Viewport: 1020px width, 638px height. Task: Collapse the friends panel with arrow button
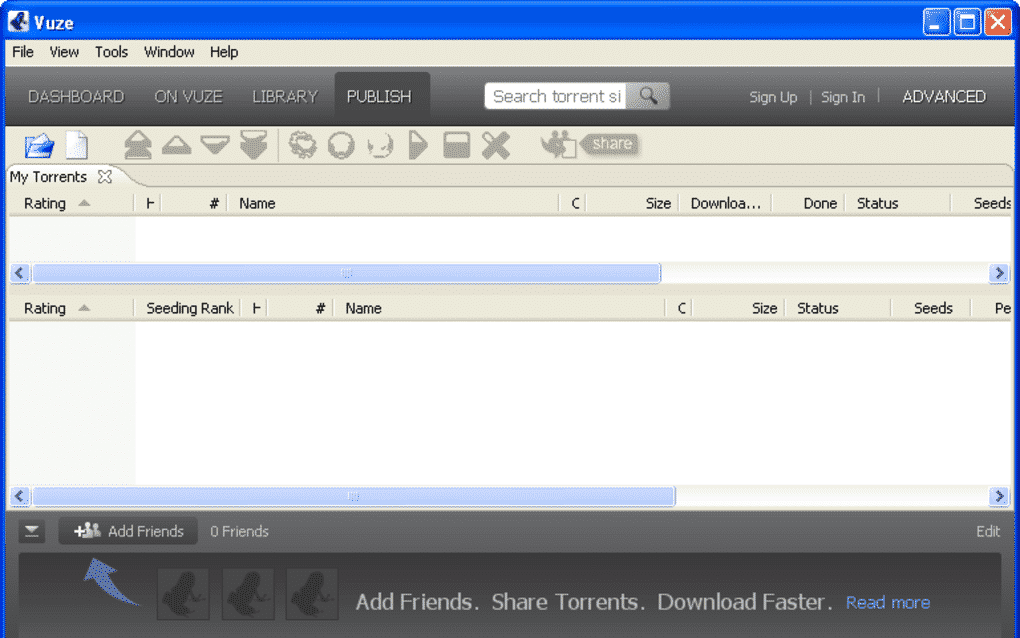click(33, 532)
